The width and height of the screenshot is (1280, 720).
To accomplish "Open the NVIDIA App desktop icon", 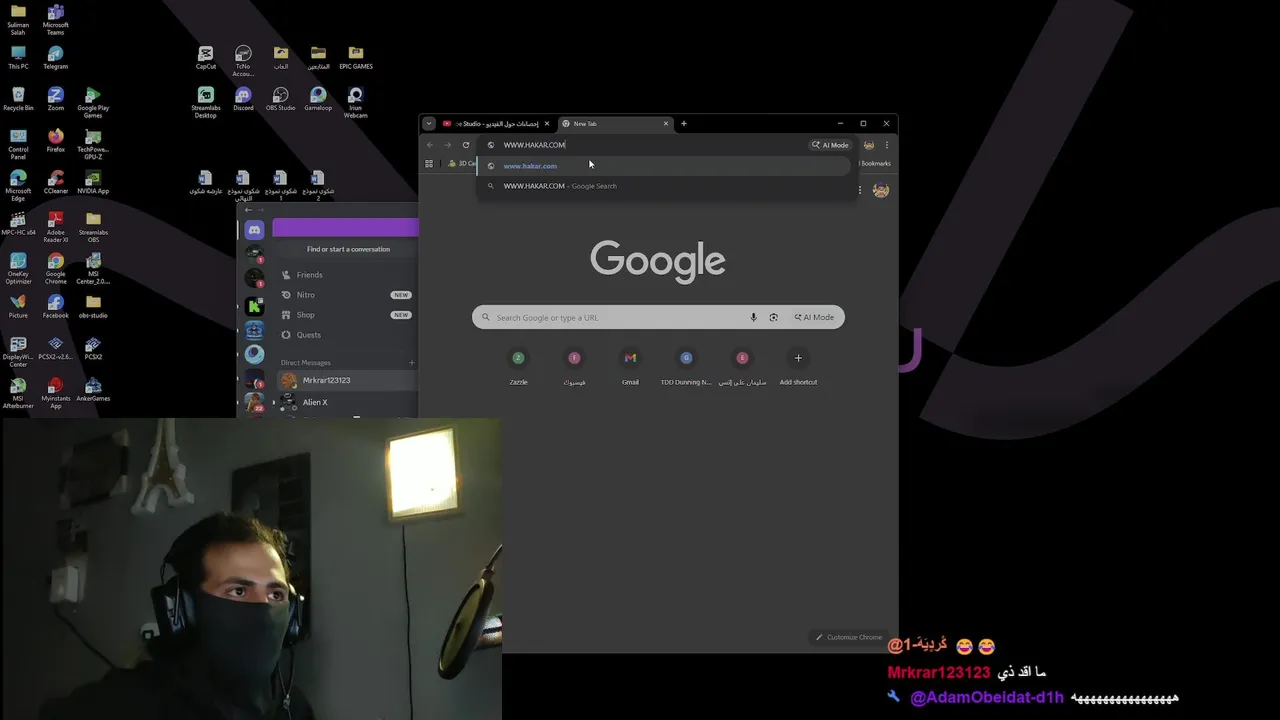I will tap(93, 182).
